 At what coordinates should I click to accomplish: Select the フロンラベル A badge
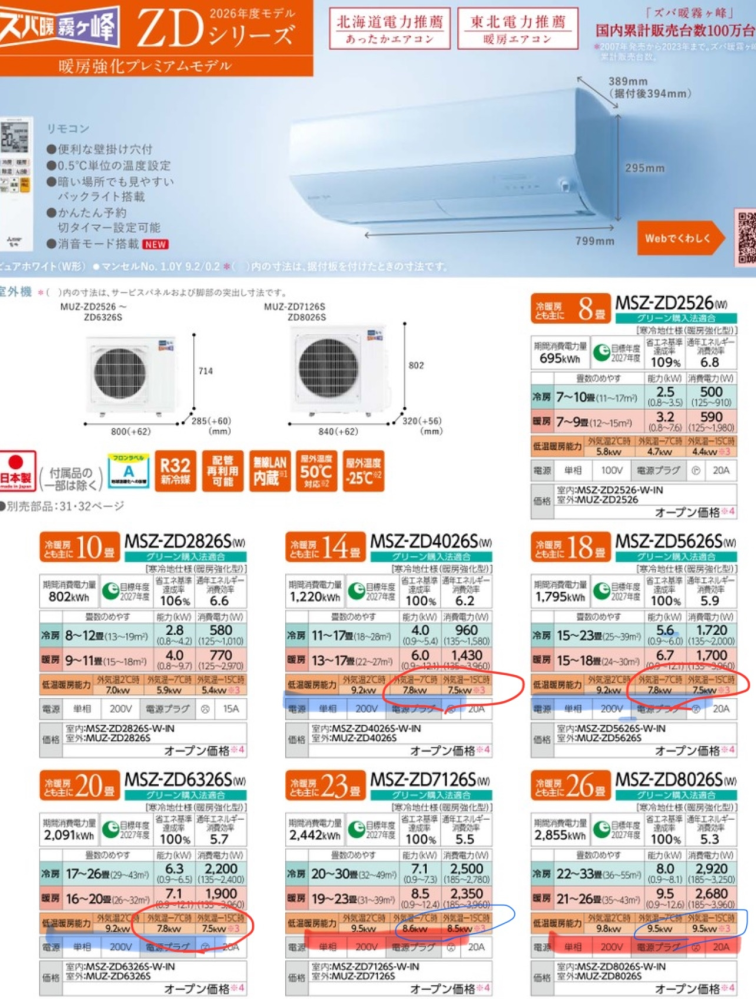click(x=129, y=471)
